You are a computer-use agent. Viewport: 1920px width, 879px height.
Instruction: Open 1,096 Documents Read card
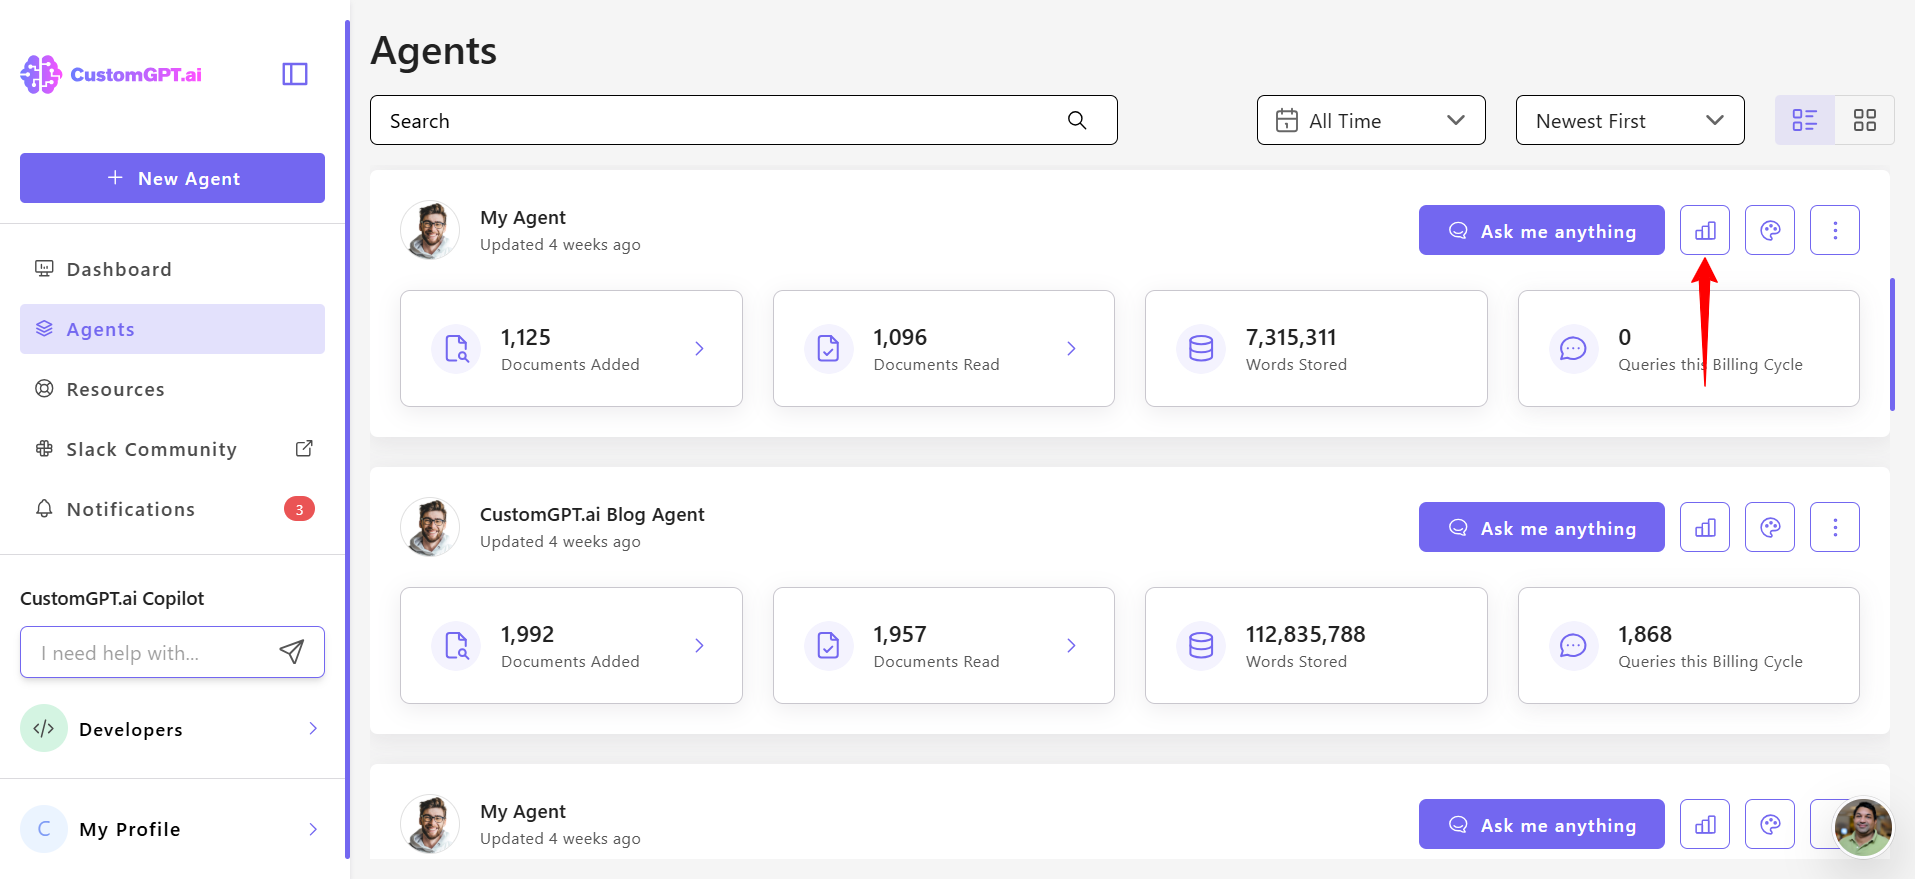coord(944,348)
